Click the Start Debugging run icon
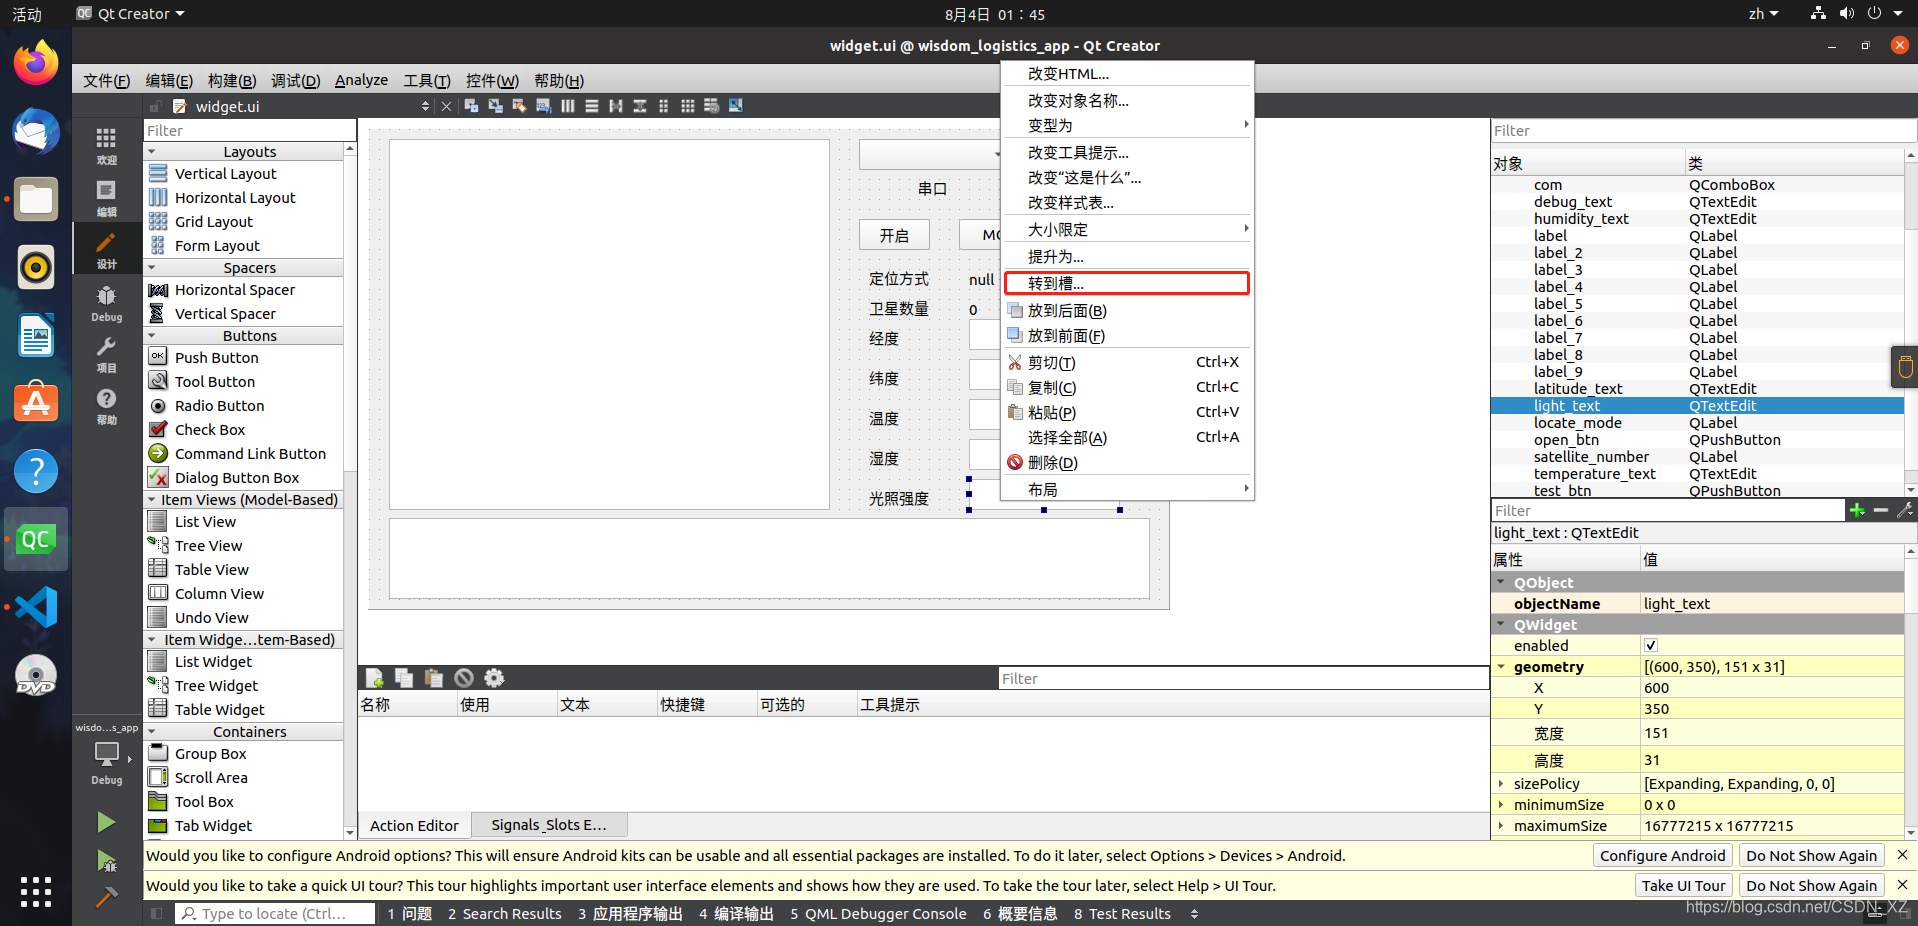Screen dimensions: 1918x926 [106, 861]
